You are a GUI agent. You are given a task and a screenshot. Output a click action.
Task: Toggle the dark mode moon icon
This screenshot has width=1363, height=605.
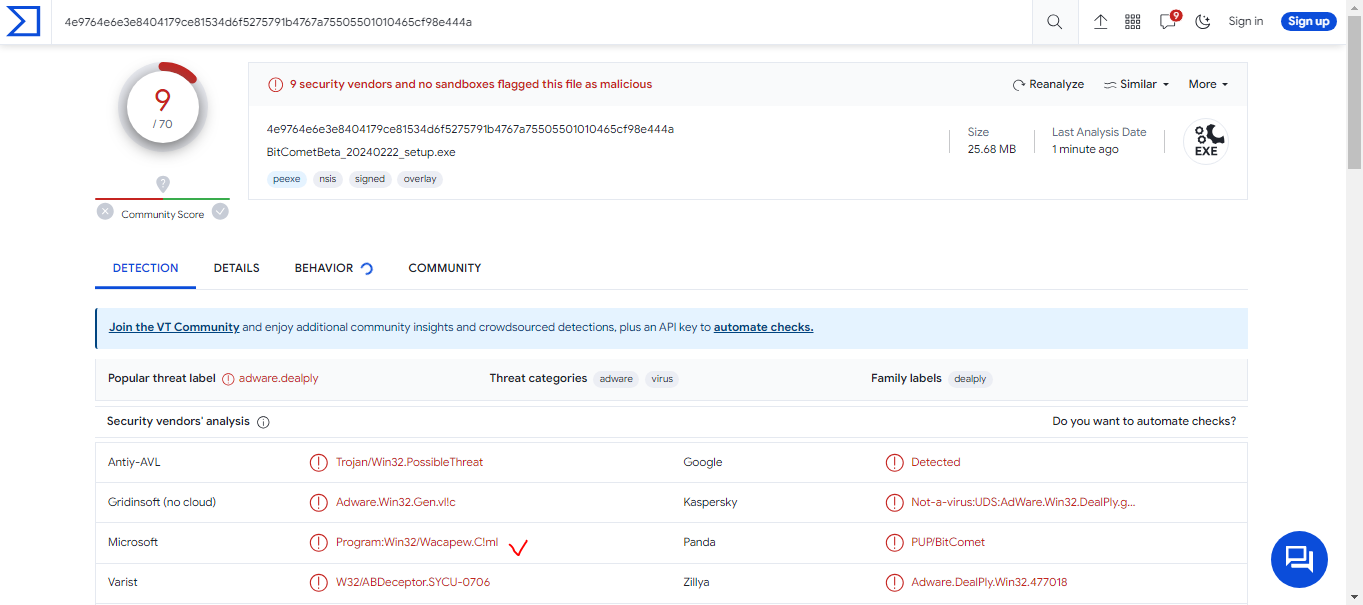pyautogui.click(x=1203, y=22)
